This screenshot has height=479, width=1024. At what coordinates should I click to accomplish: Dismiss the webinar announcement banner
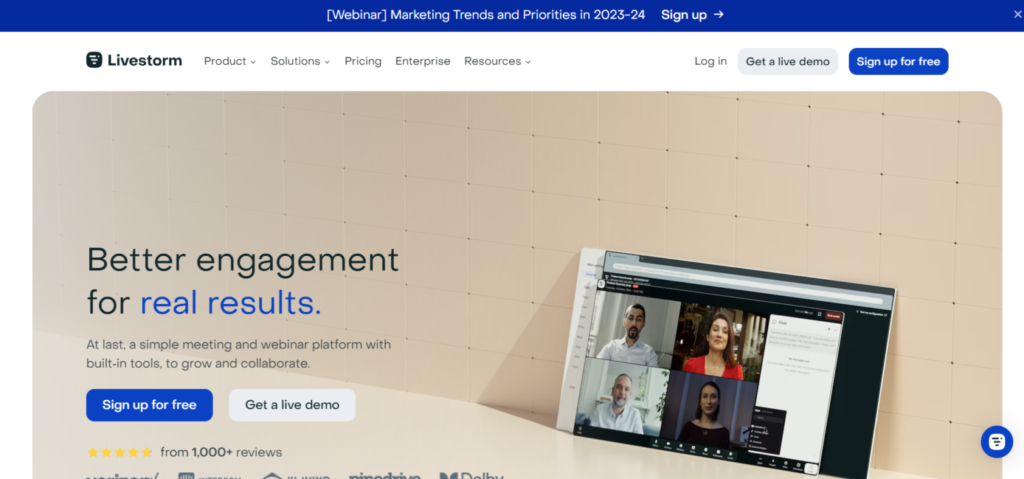(1017, 14)
